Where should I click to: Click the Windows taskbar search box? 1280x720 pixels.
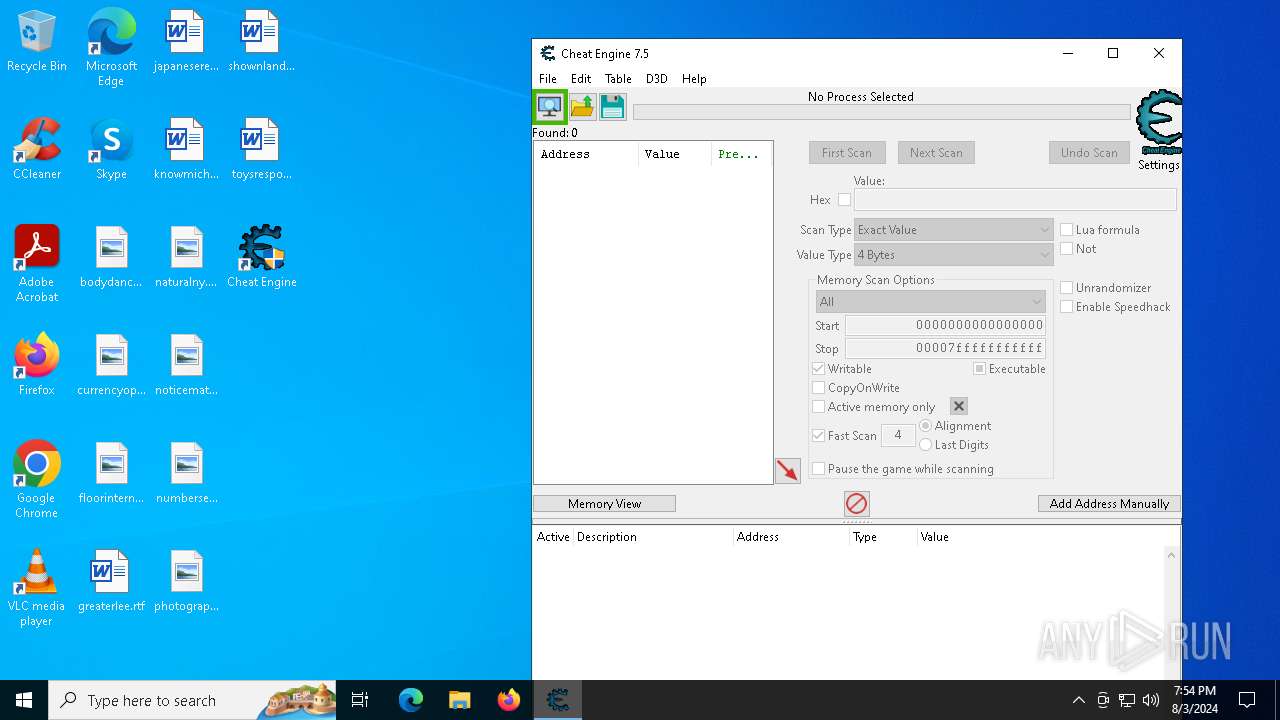pos(192,700)
